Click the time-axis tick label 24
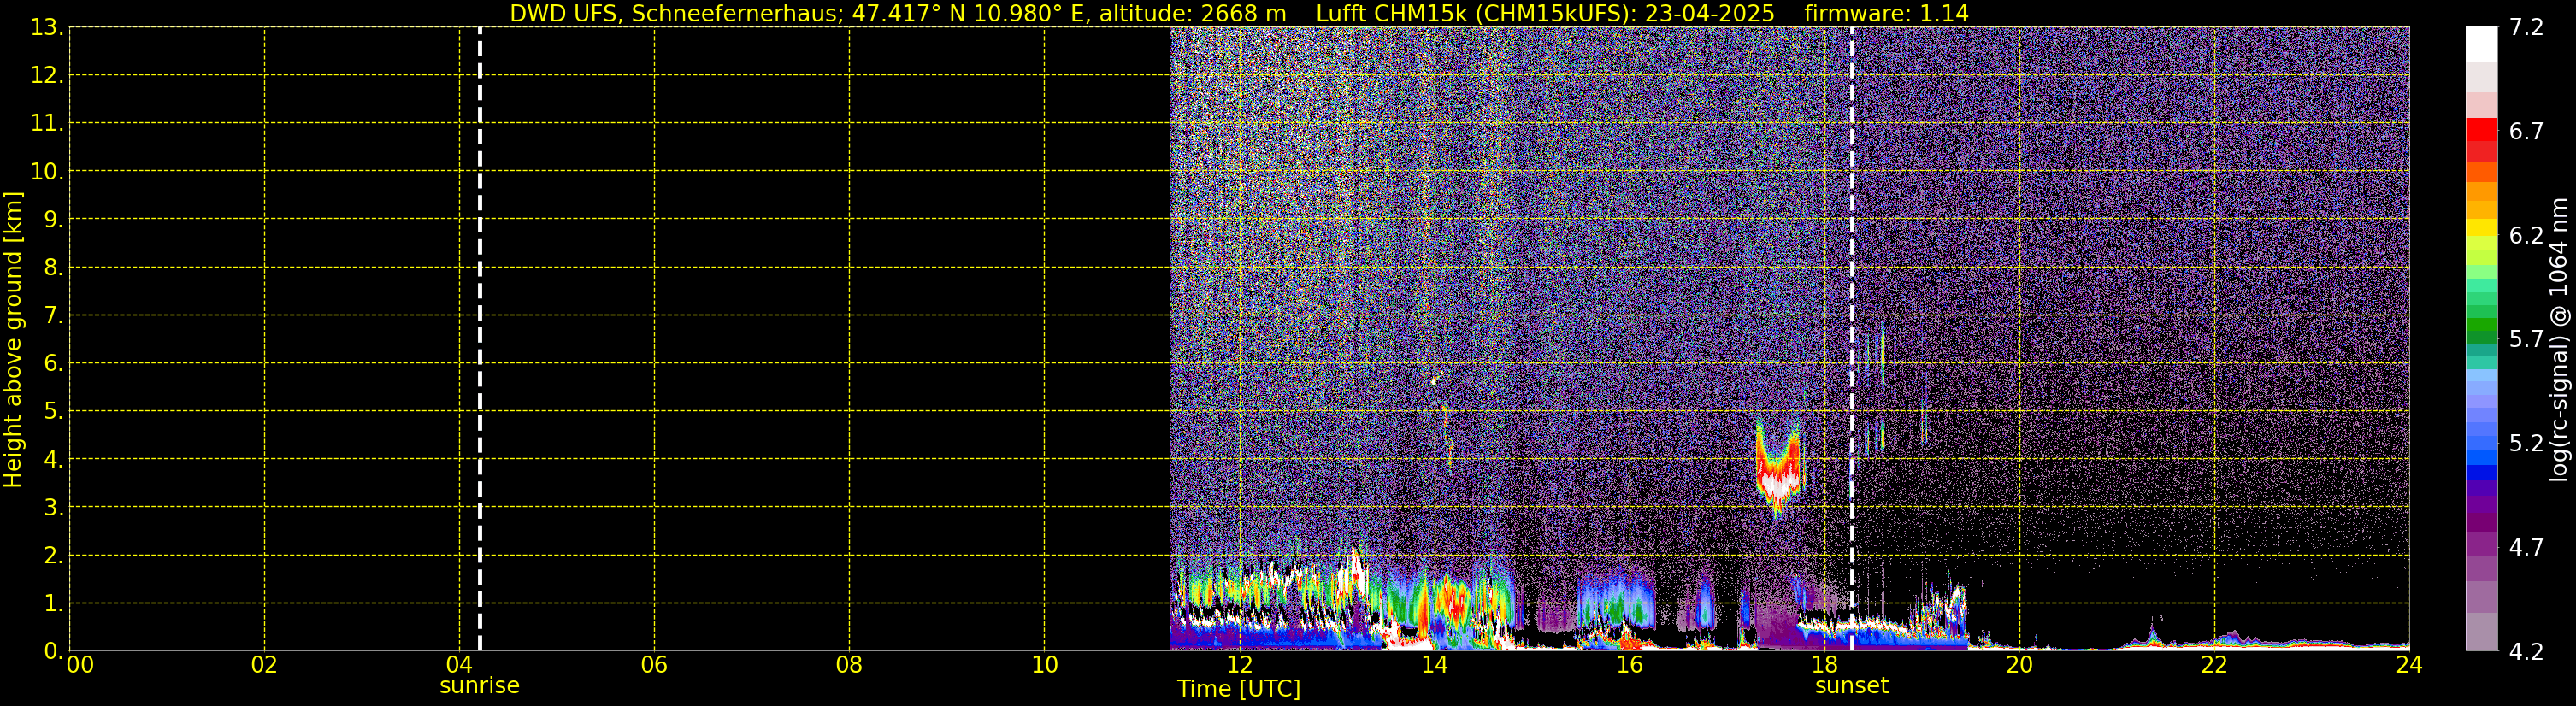The image size is (2576, 706). 2409,665
